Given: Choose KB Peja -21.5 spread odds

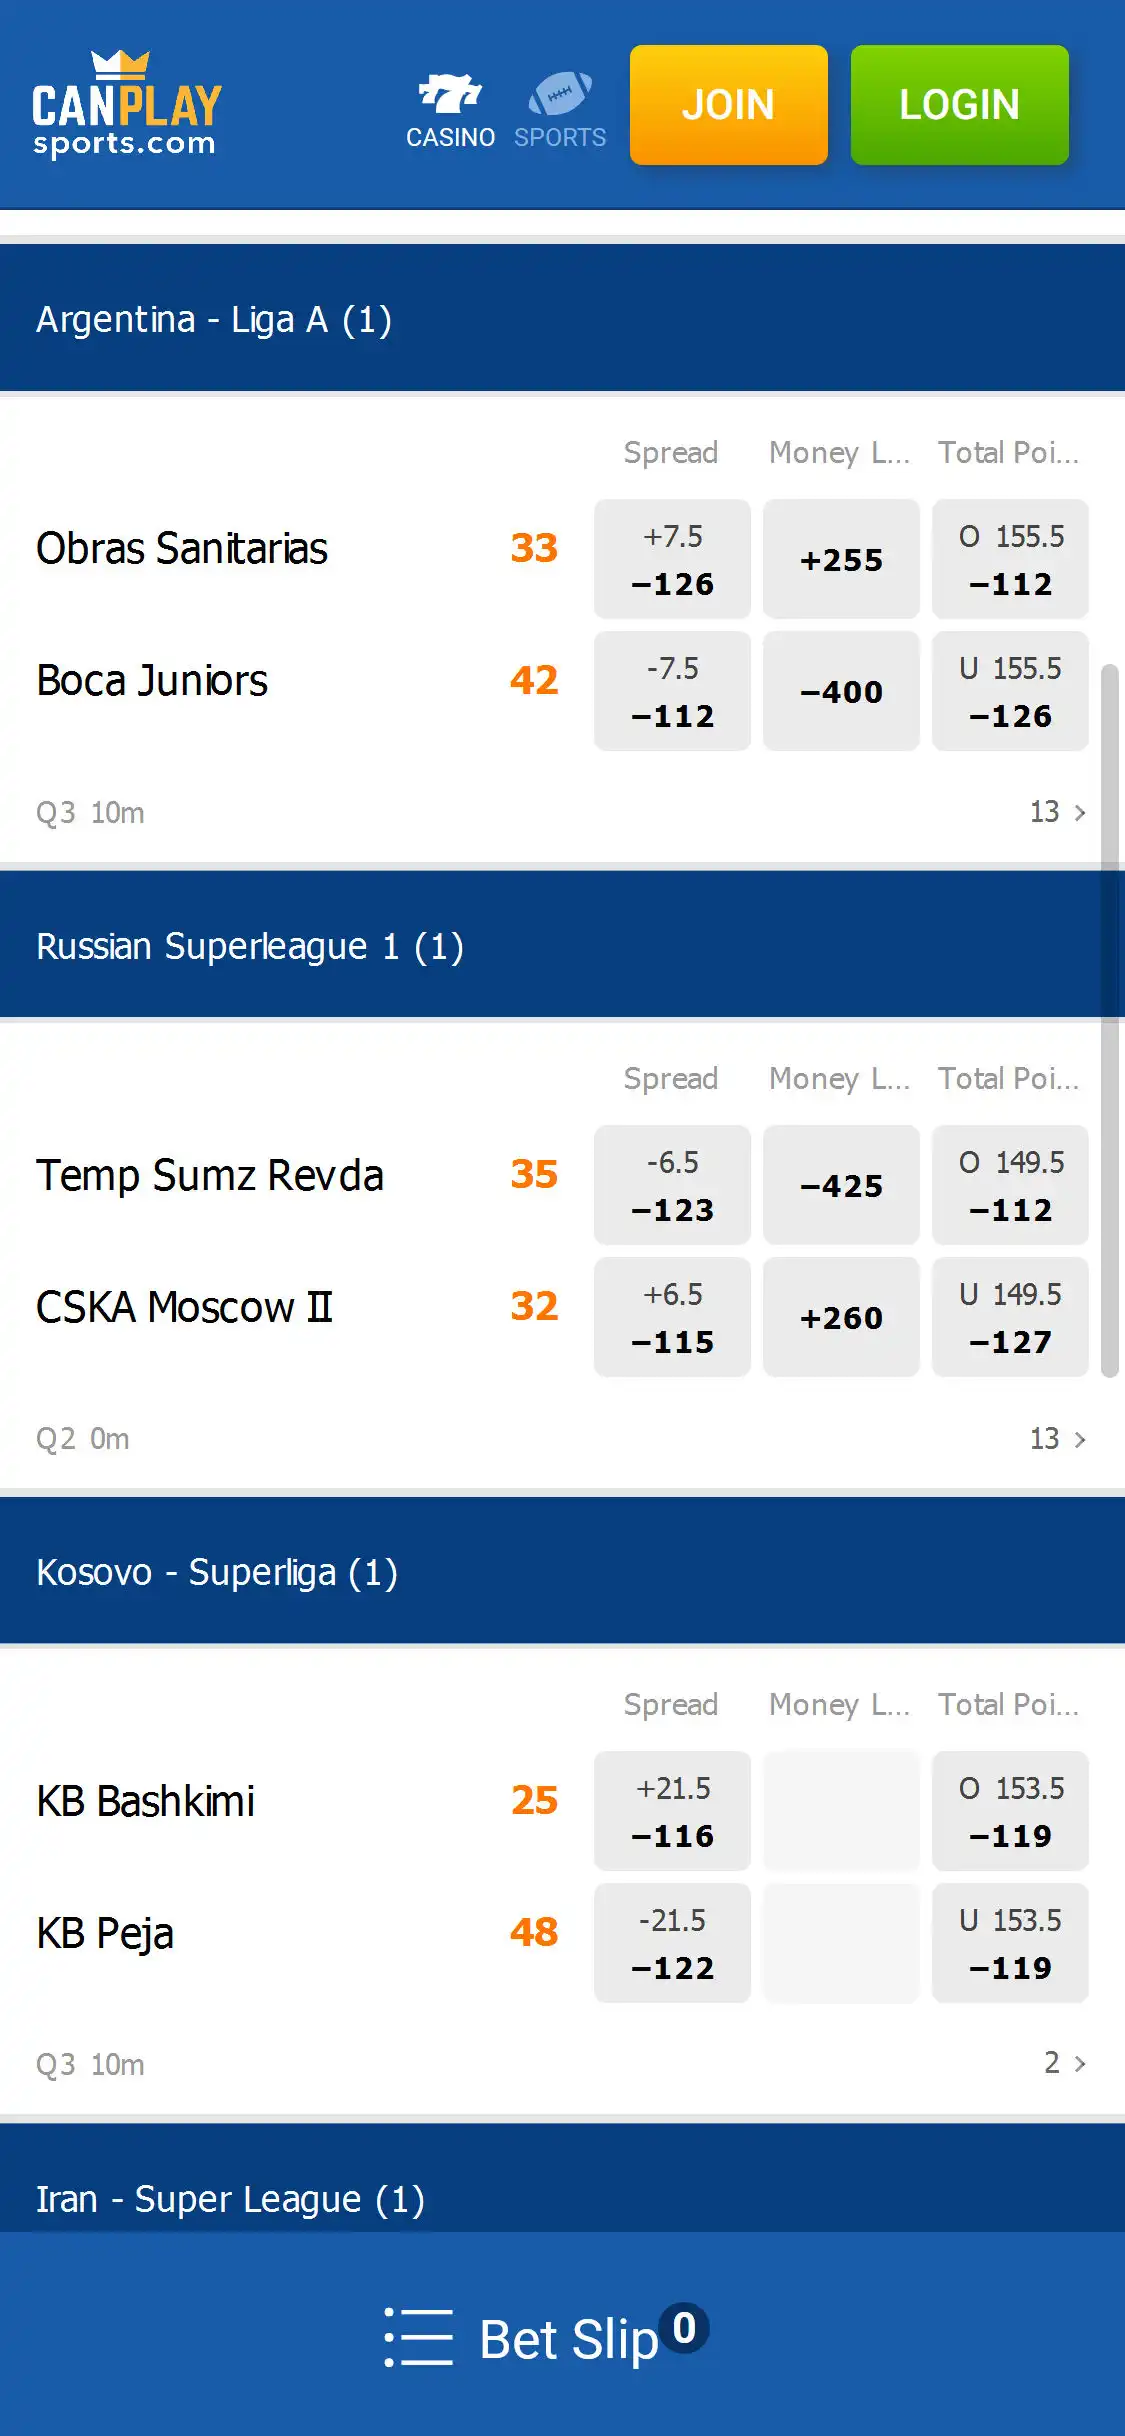Looking at the screenshot, I should click(x=672, y=1943).
